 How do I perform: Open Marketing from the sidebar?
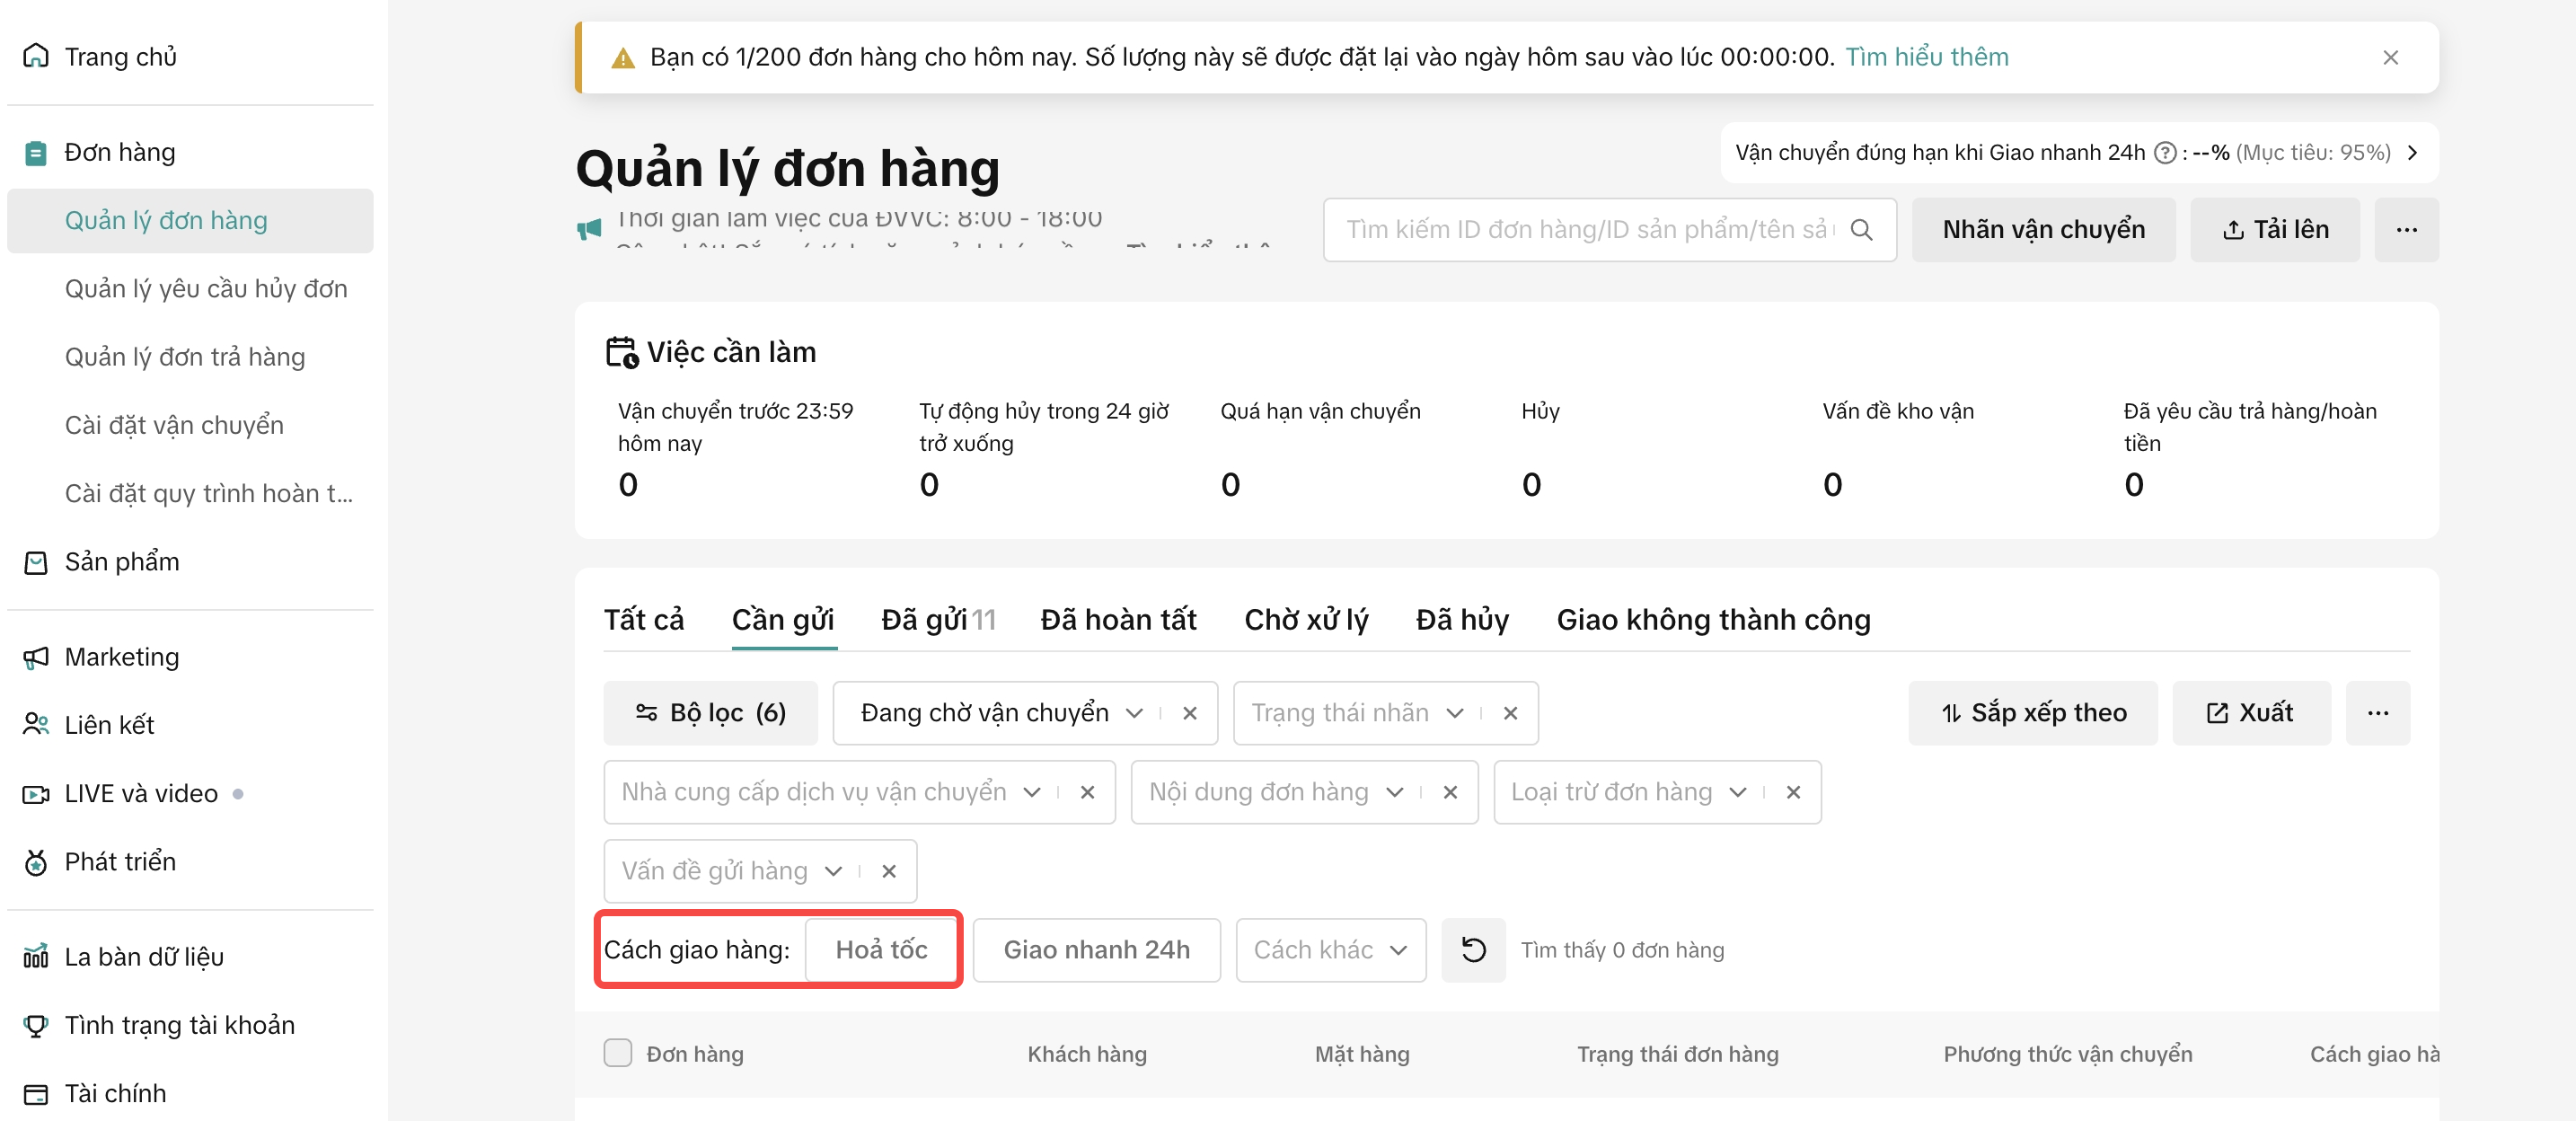121,657
